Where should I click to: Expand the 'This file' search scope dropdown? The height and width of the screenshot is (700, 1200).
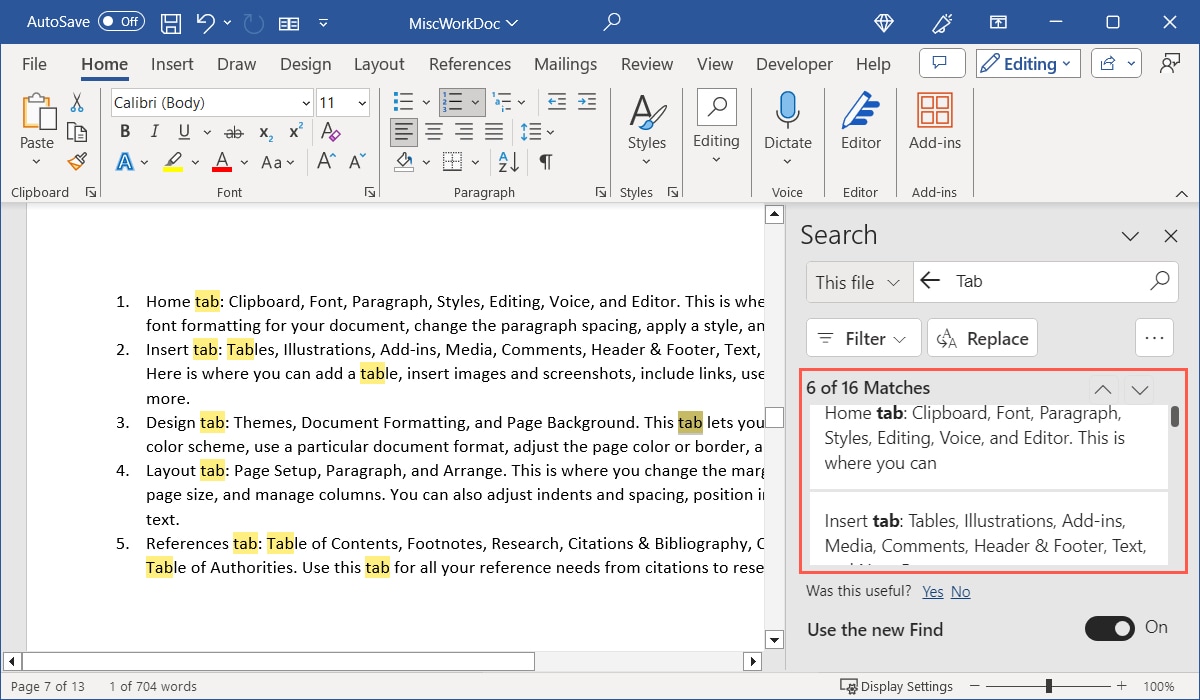(x=857, y=282)
